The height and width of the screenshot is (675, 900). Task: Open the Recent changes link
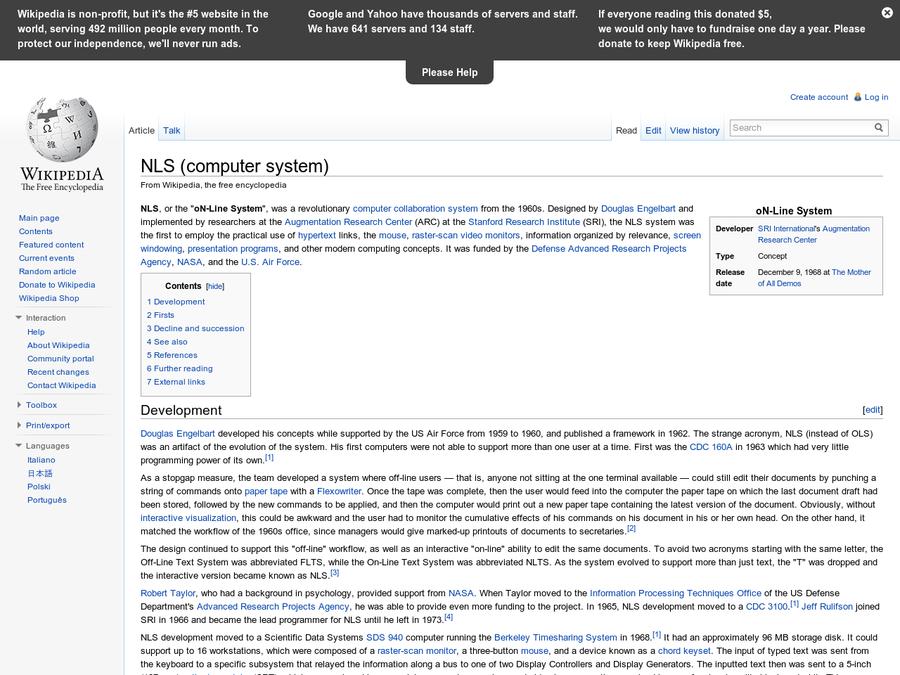58,372
